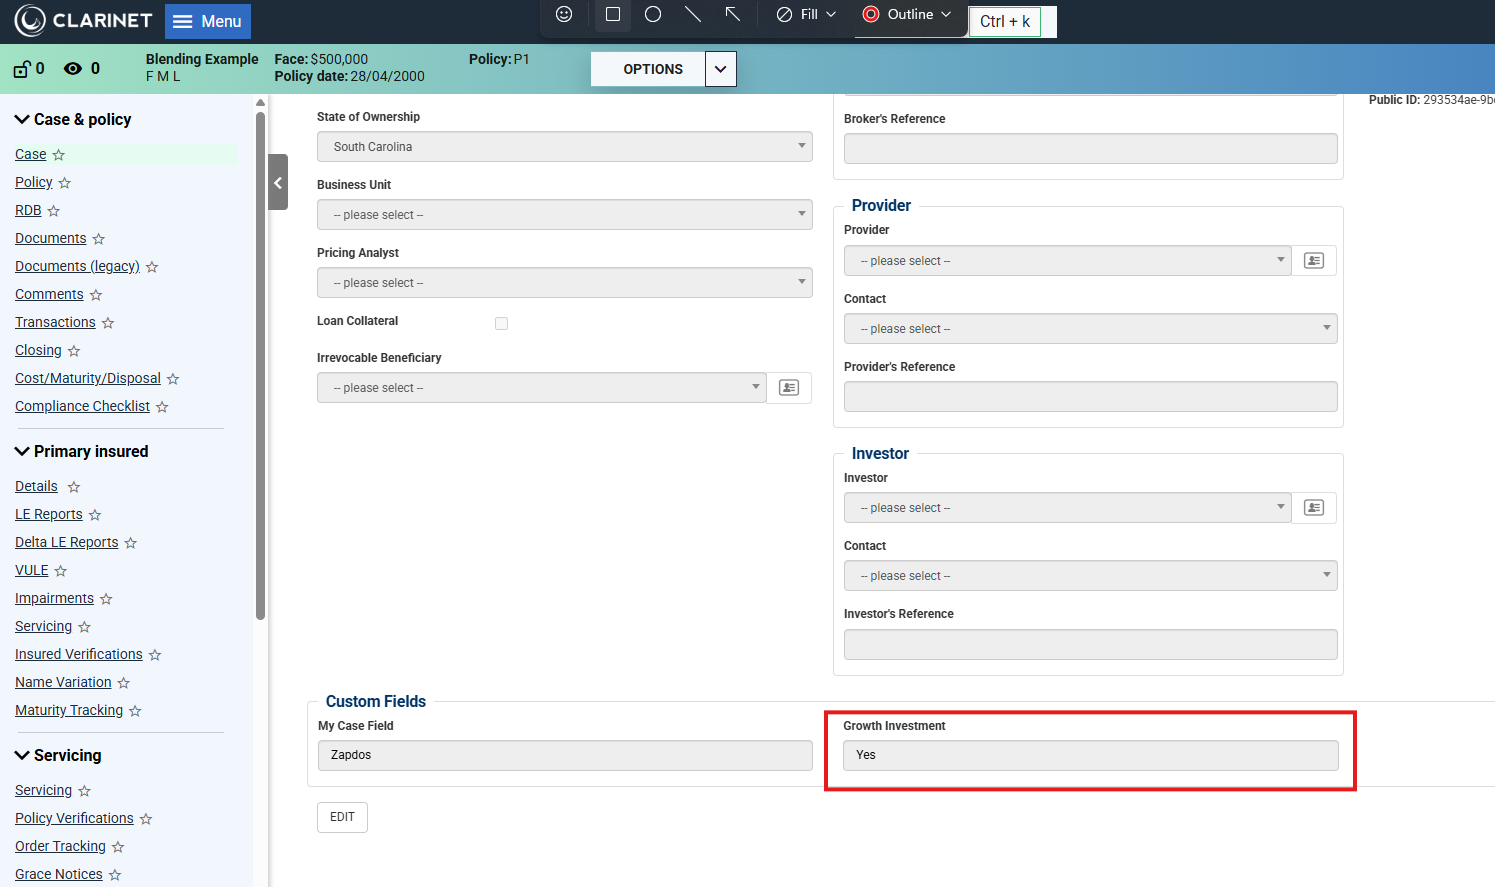Click the Broker's Reference input field

[1090, 149]
